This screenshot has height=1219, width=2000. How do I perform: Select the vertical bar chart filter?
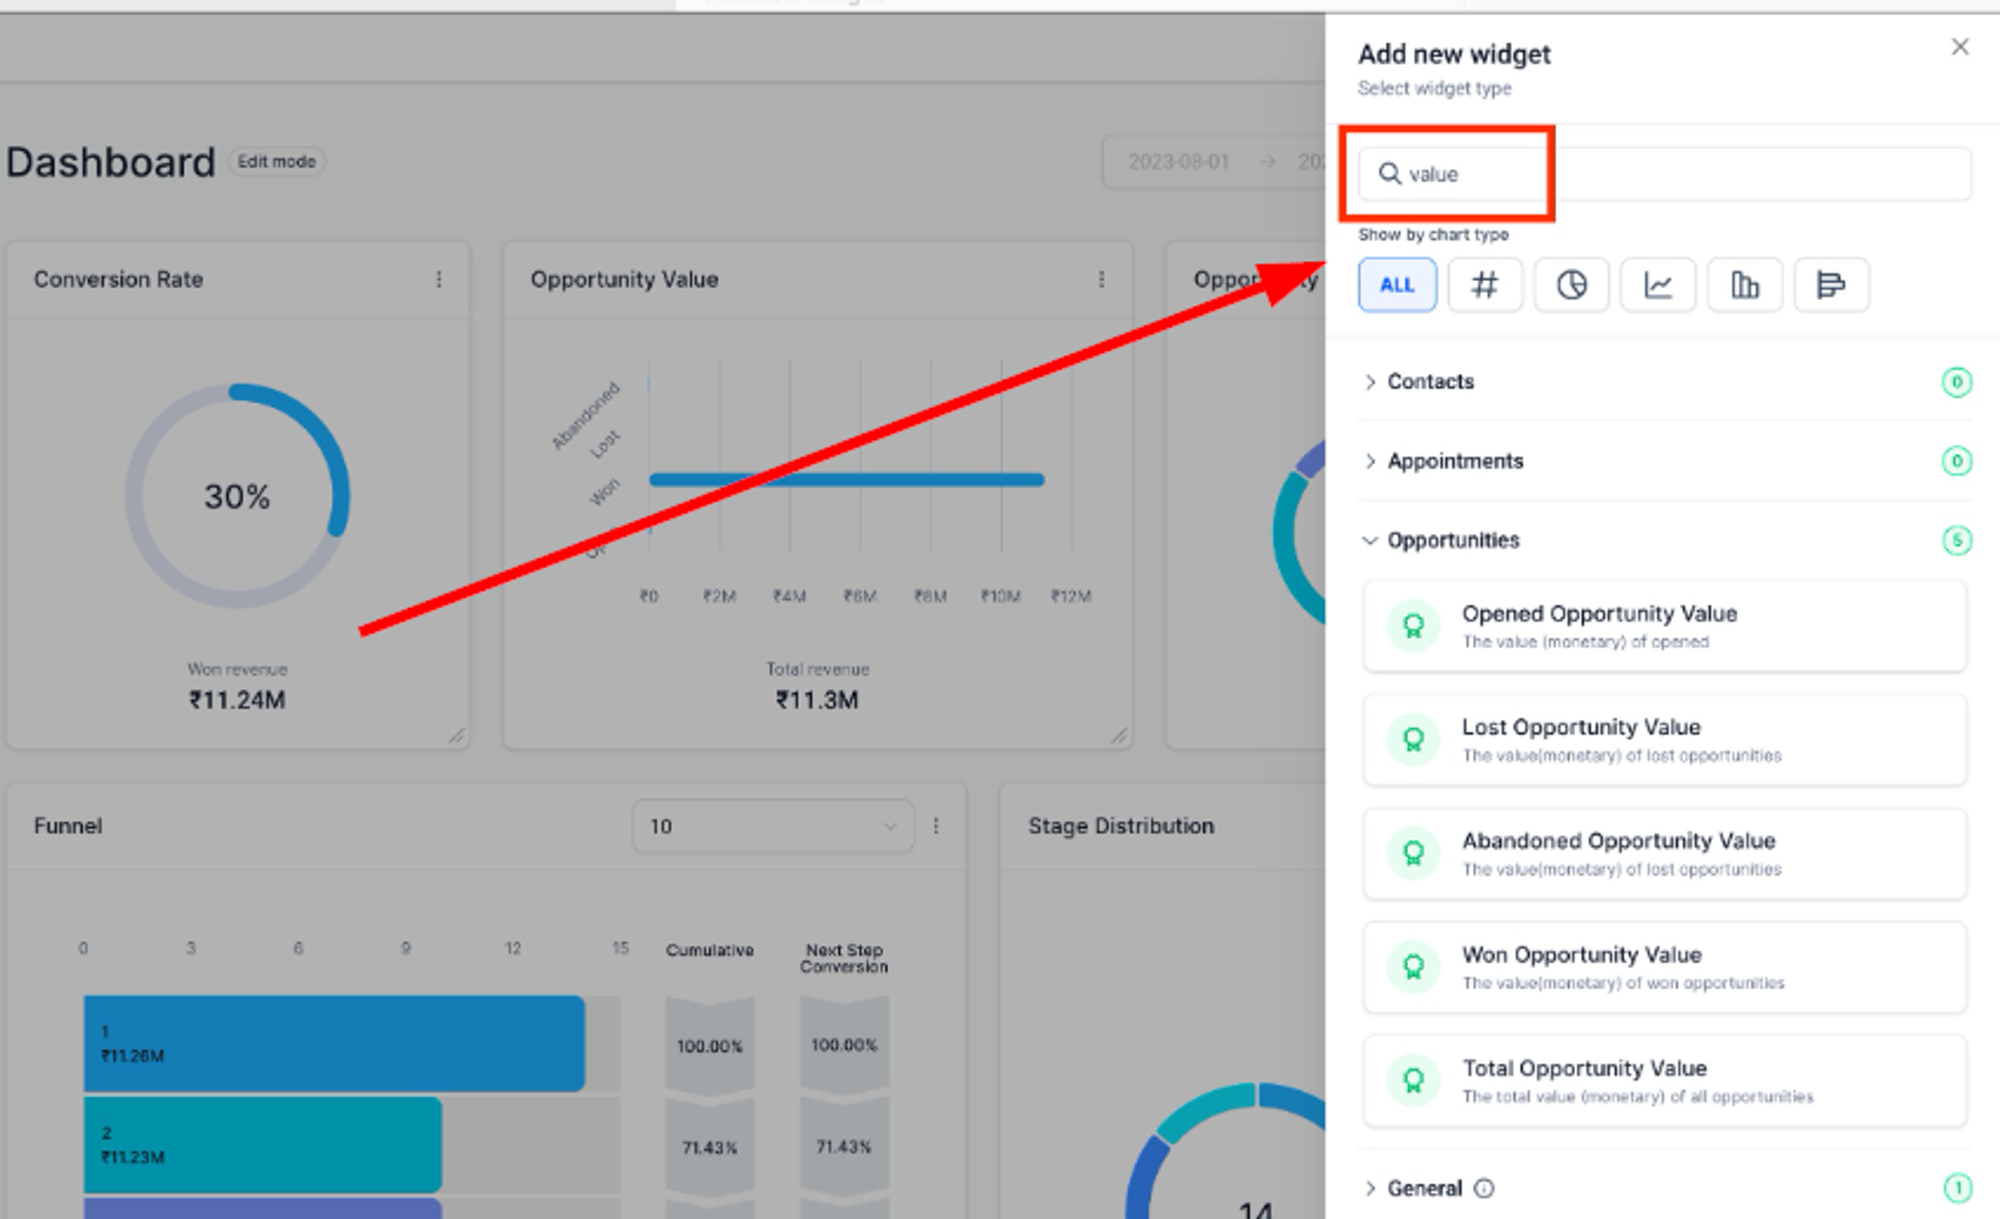tap(1745, 285)
